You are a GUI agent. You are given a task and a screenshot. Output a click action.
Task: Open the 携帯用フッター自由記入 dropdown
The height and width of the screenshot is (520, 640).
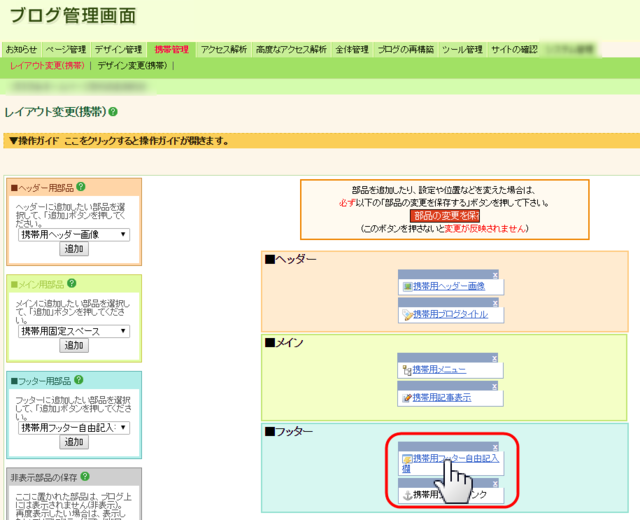(x=74, y=427)
